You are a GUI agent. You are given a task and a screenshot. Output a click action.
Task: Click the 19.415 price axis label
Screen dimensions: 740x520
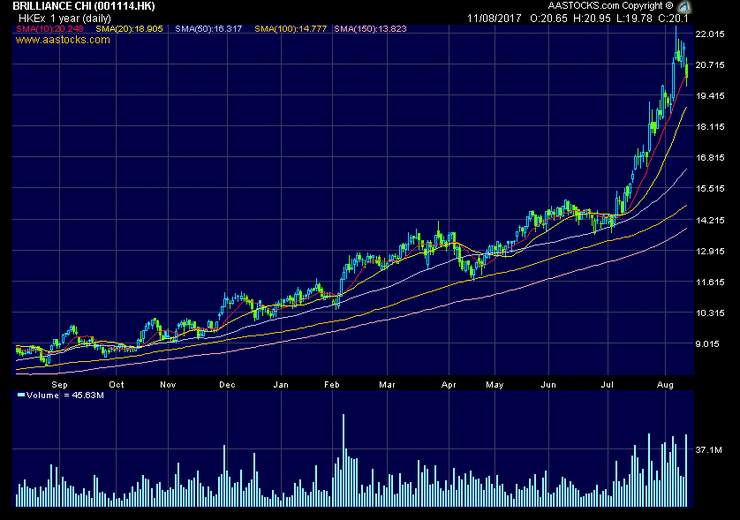click(710, 96)
